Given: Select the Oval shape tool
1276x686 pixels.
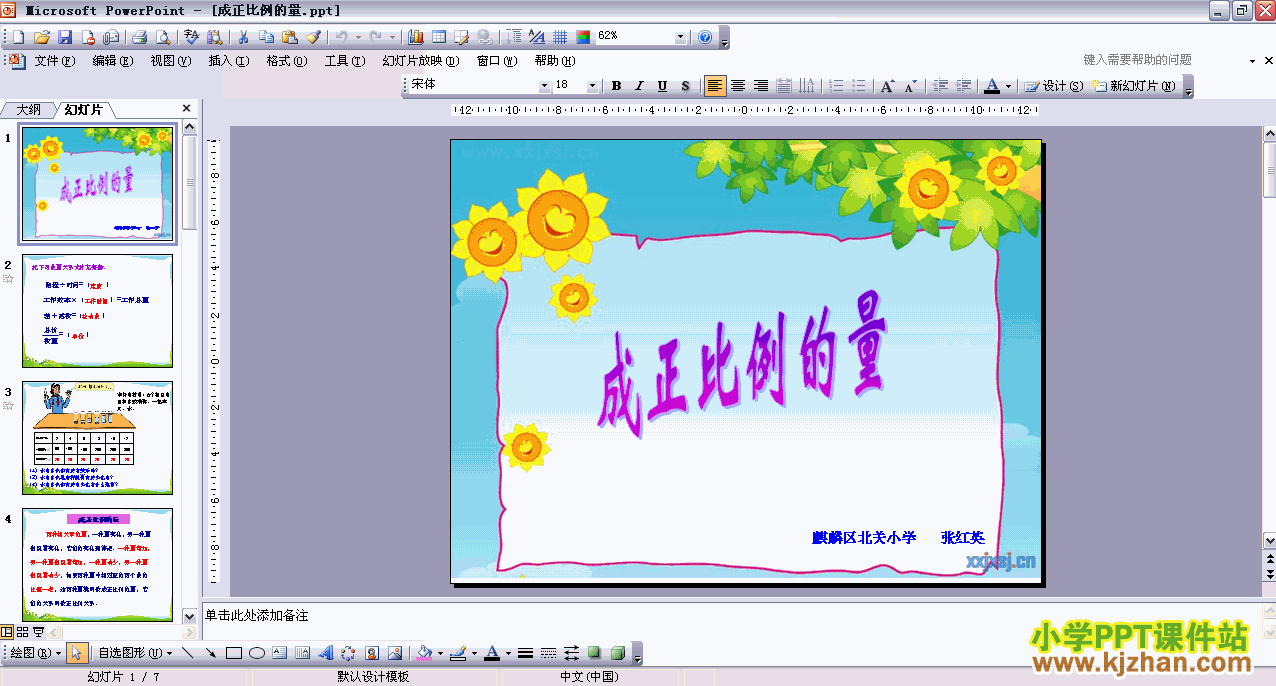Looking at the screenshot, I should click(257, 653).
